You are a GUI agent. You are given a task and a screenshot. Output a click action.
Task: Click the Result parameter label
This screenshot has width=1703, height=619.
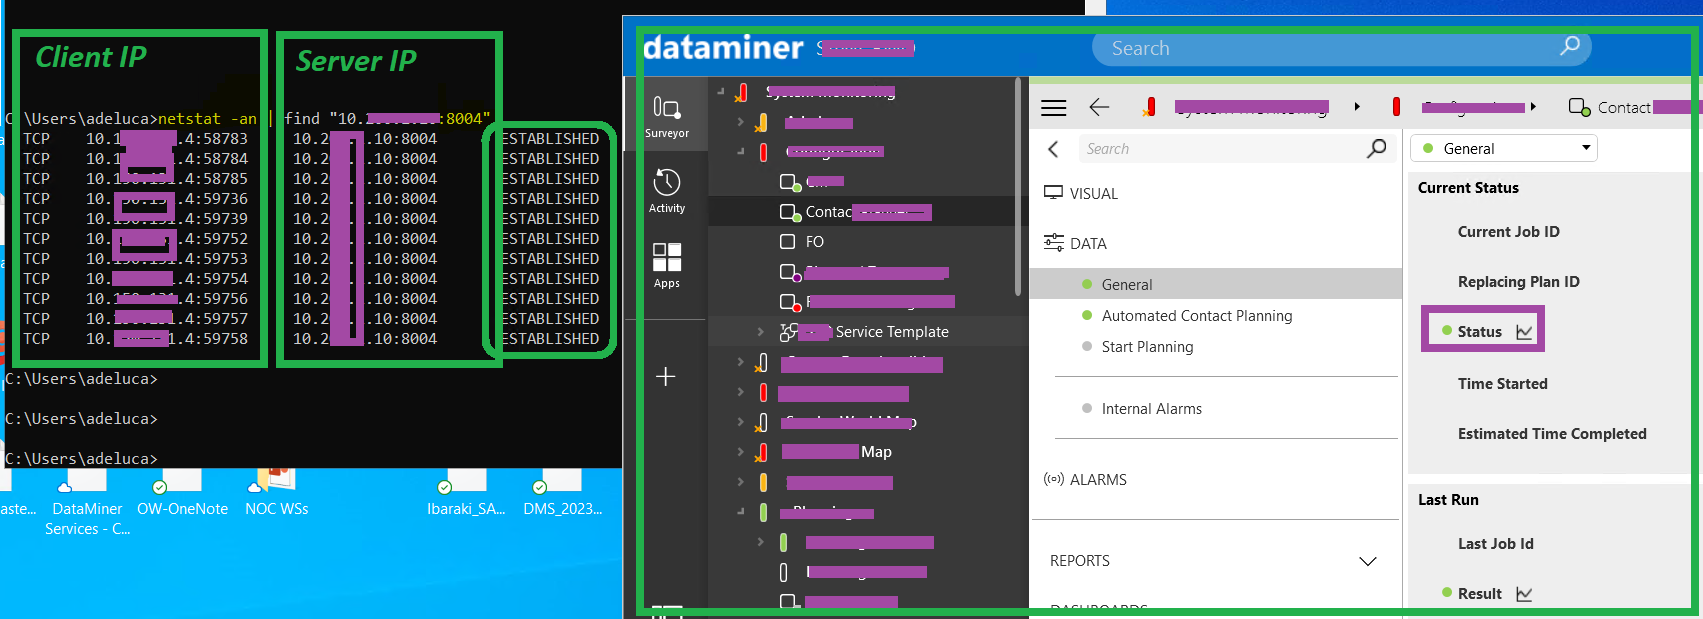[1479, 594]
